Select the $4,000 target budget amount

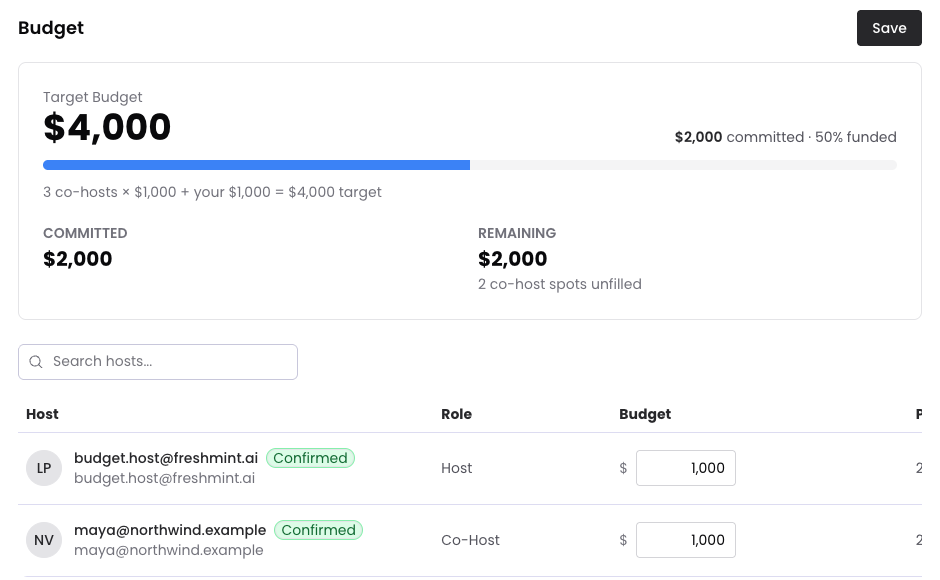[x=107, y=127]
